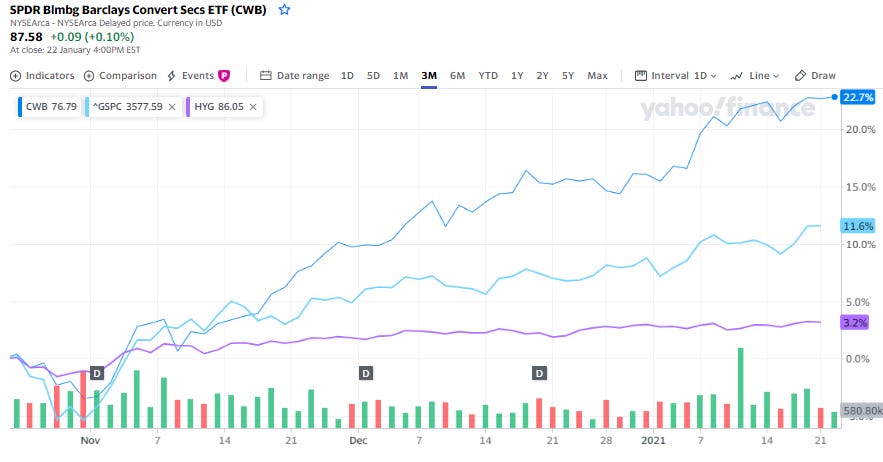Click the ^GSPC 3577.59 legend chip
Viewport: 883px width, 462px height.
(x=133, y=106)
